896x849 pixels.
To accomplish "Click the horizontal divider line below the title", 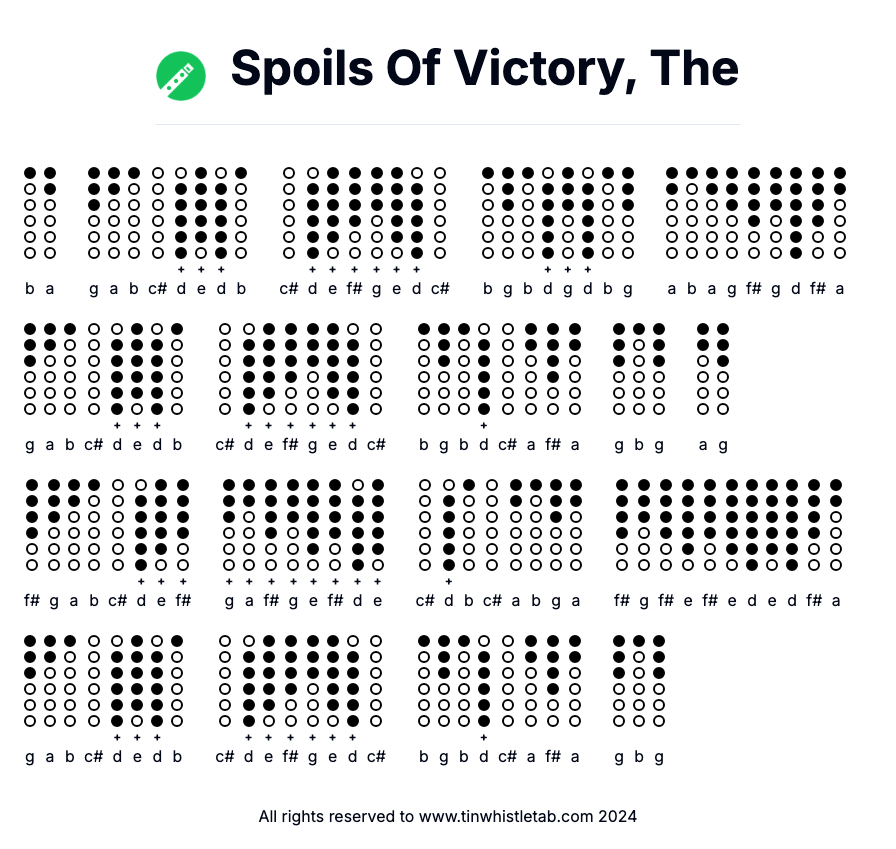I will (x=448, y=125).
